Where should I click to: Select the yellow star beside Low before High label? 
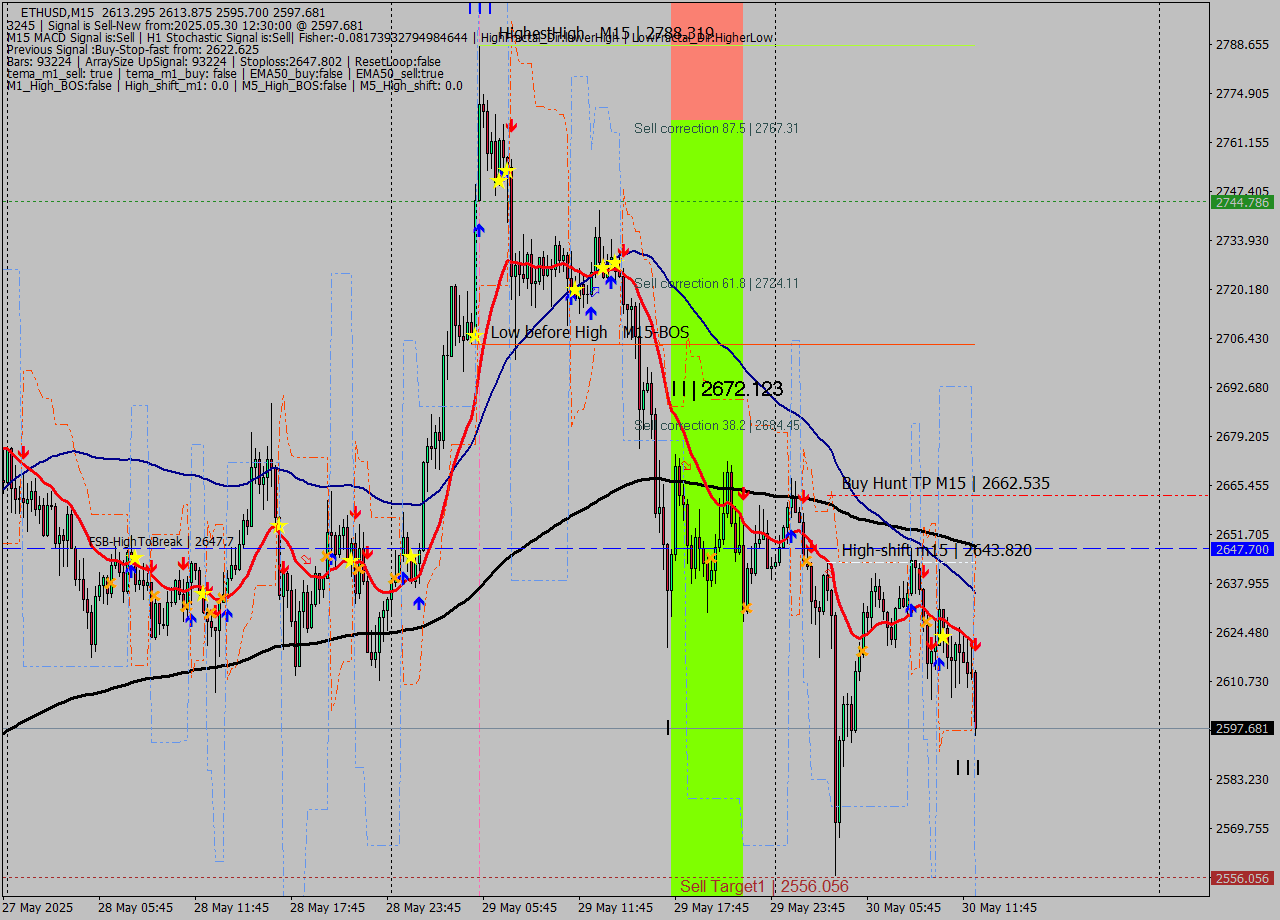click(x=475, y=335)
